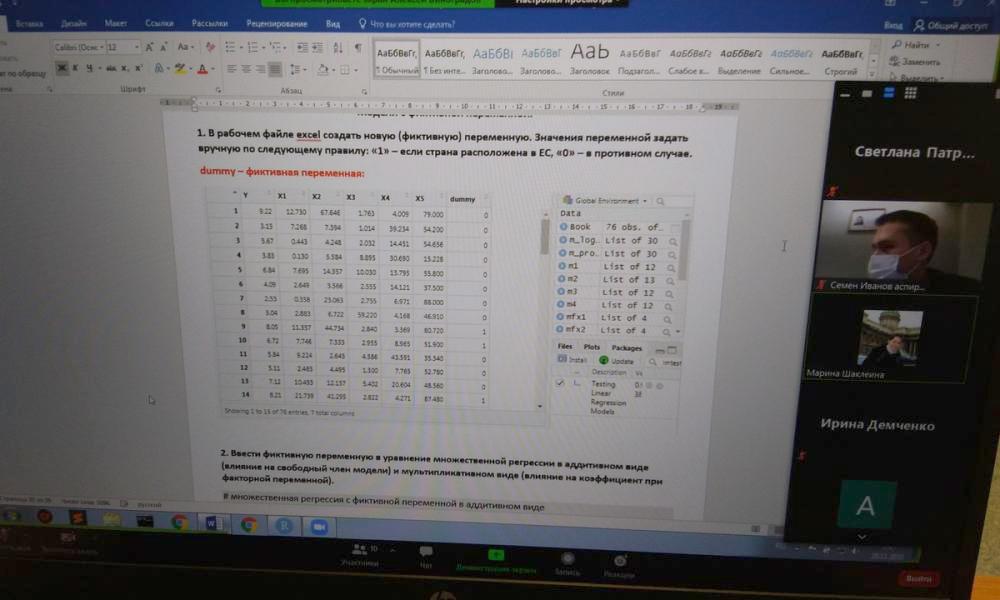
Task: Apply the Строгий style
Action: click(x=841, y=62)
